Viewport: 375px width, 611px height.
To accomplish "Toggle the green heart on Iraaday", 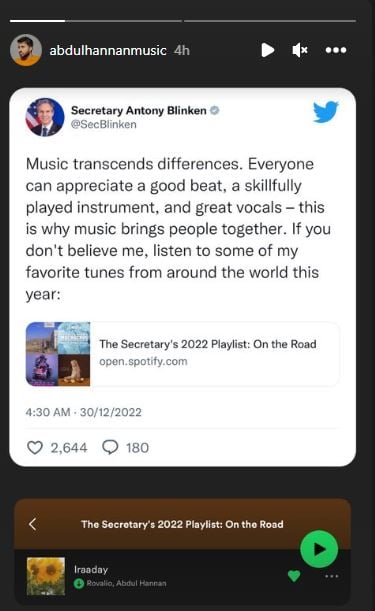I will coord(294,576).
